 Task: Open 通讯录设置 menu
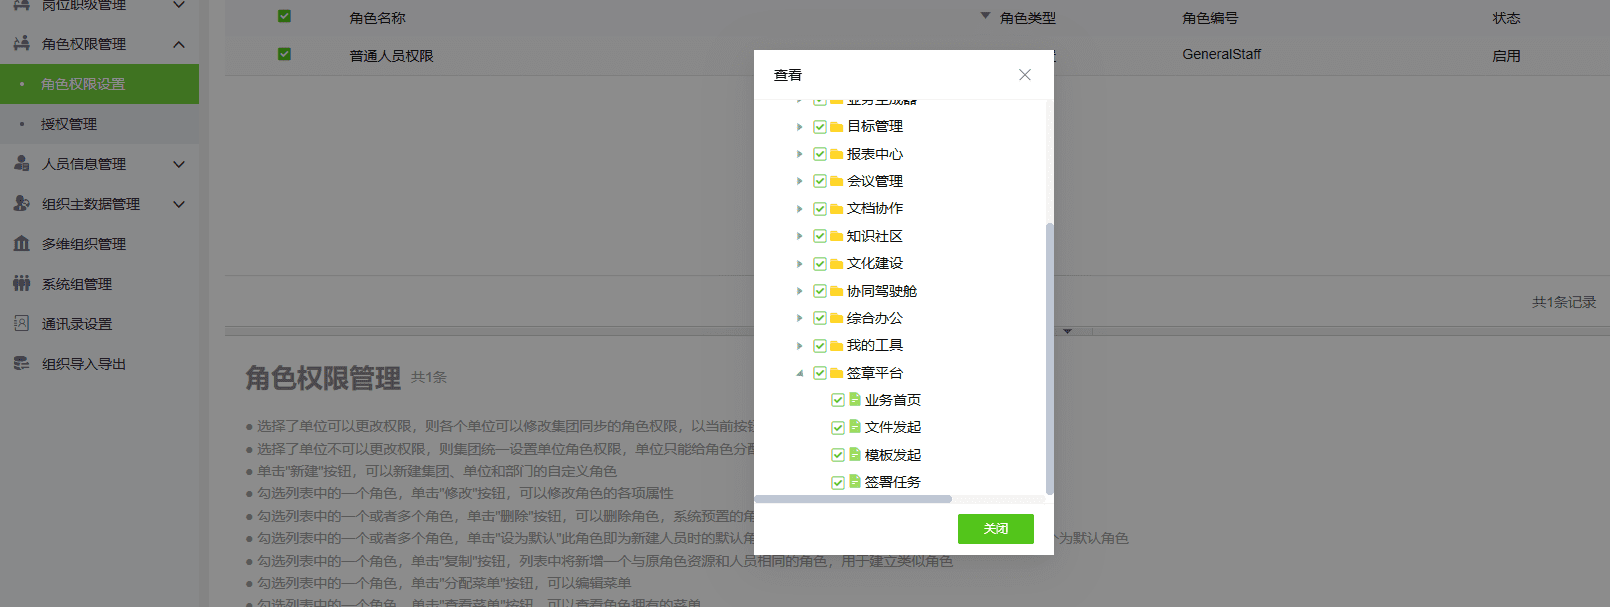[x=99, y=324]
